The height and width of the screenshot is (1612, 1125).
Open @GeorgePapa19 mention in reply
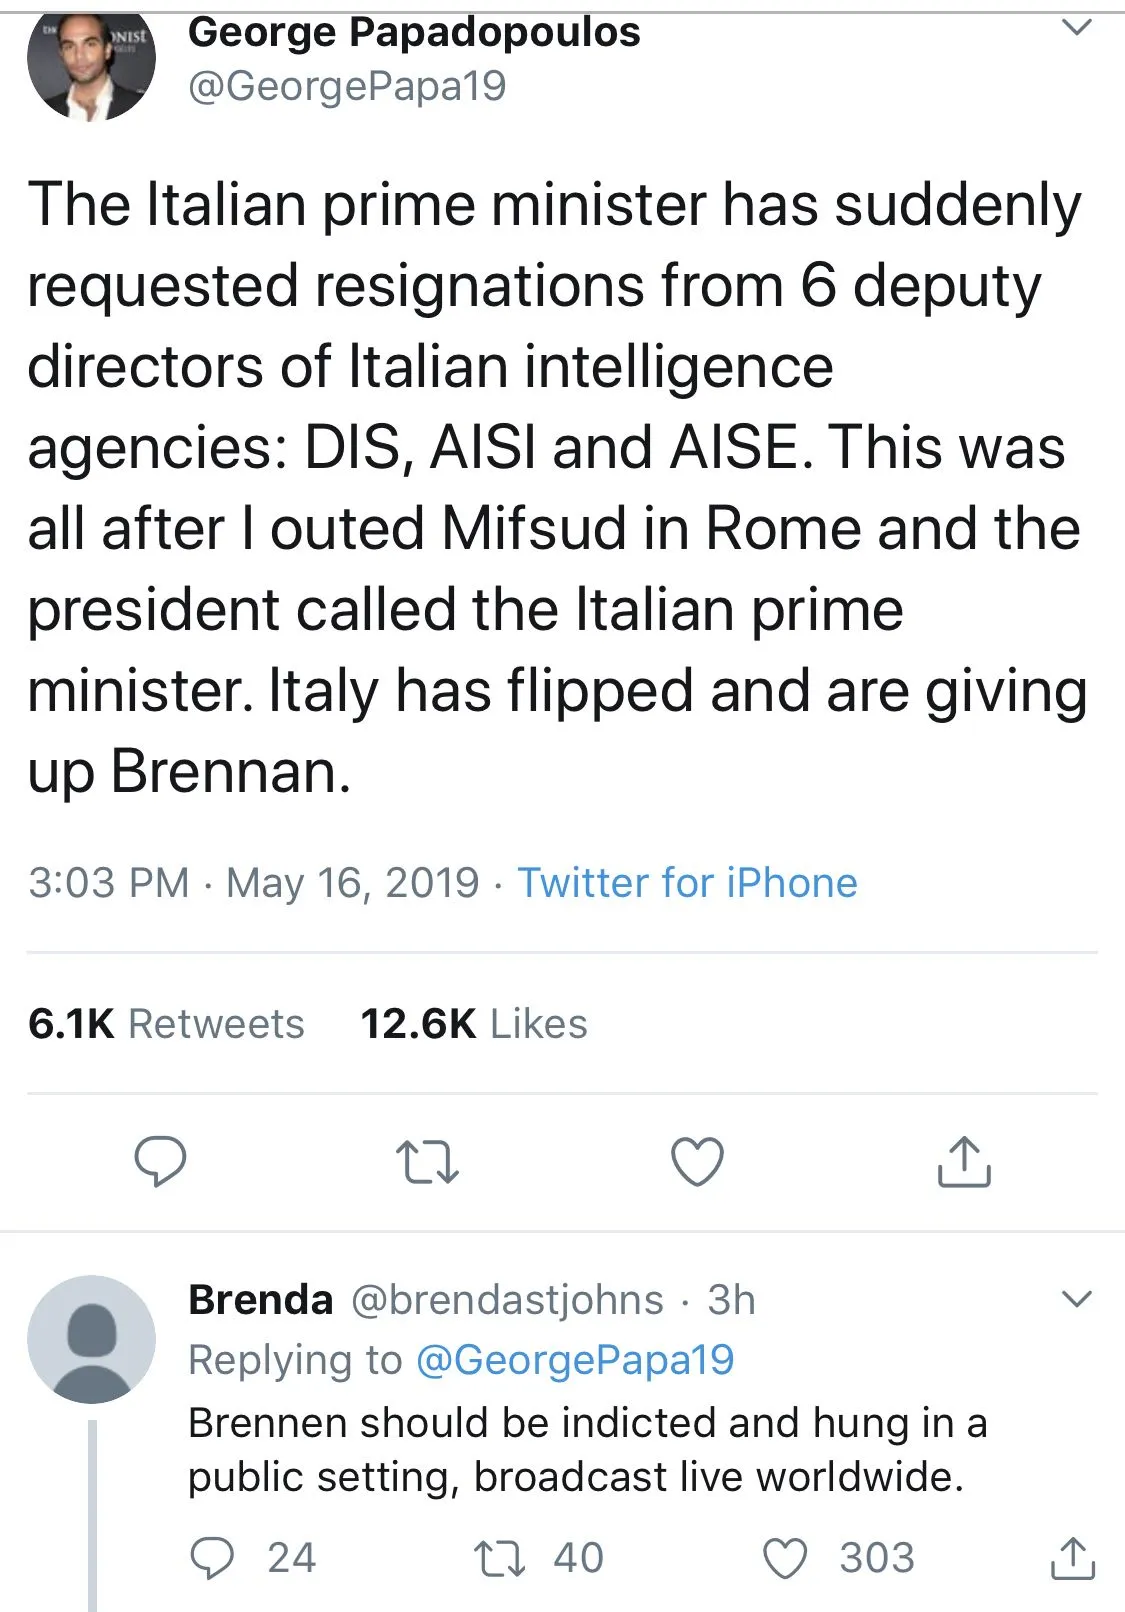[x=574, y=1360]
